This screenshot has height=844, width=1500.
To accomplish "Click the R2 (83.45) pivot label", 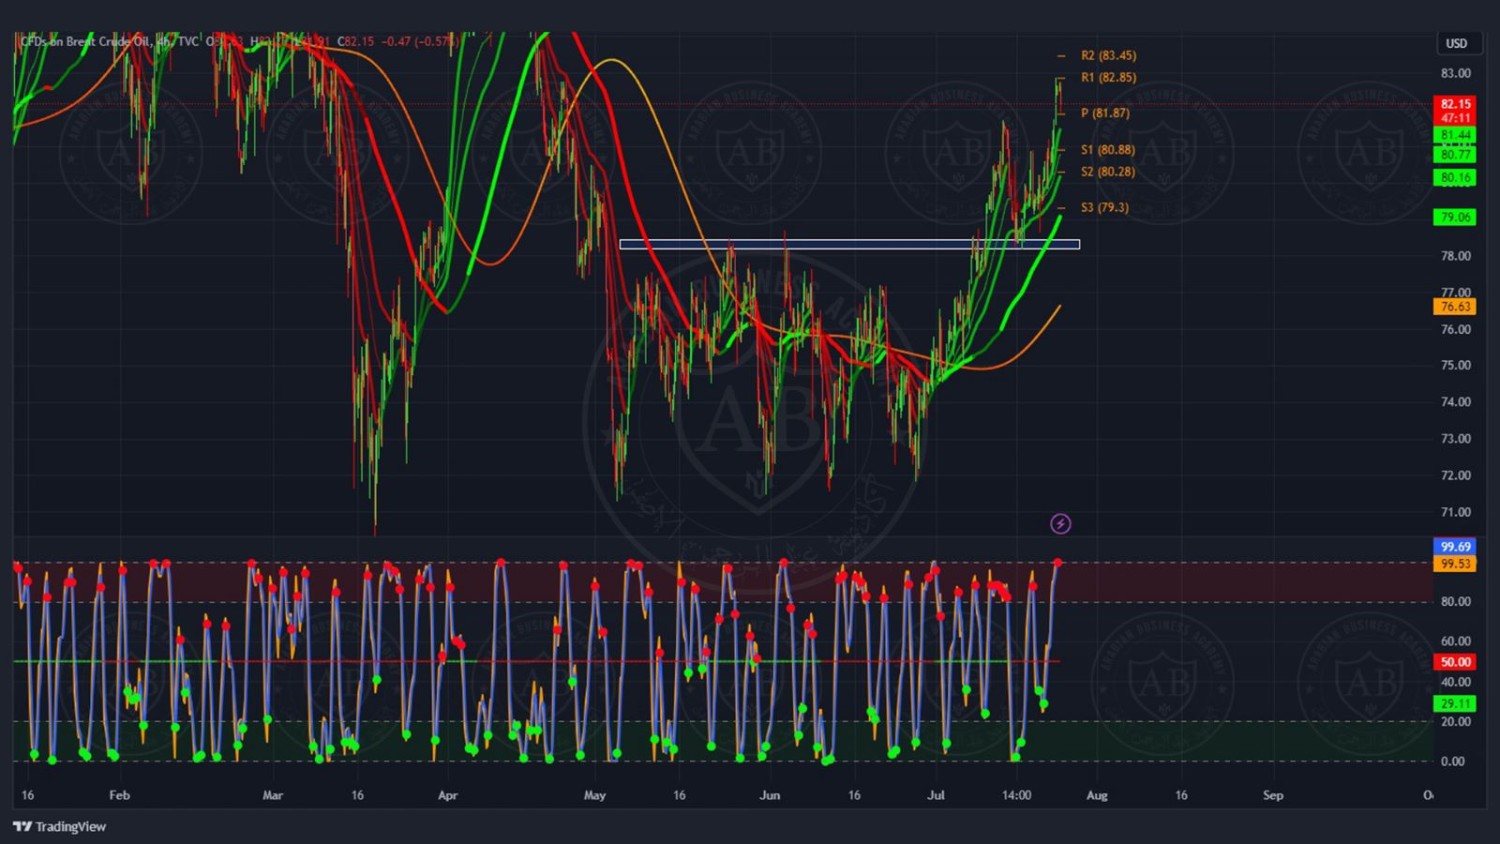I will point(1108,55).
